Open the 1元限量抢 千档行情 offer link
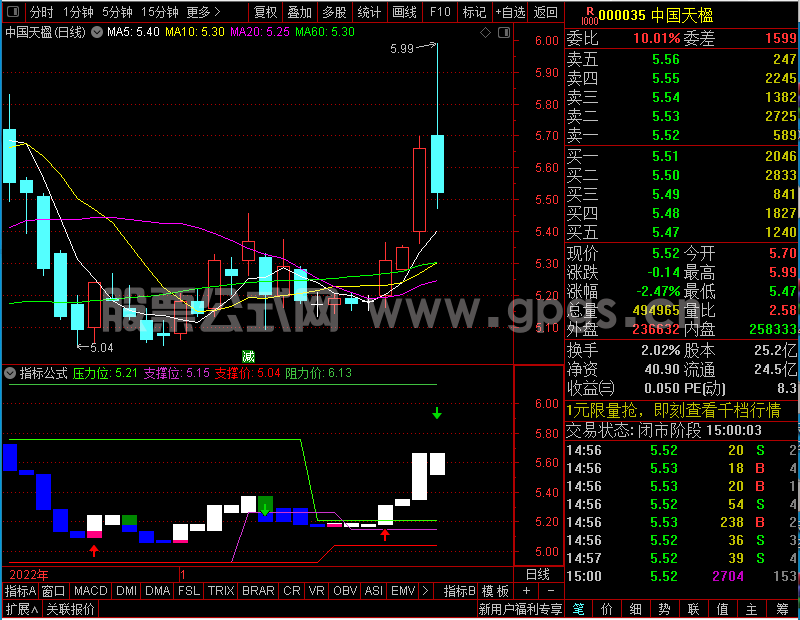The image size is (800, 620). pyautogui.click(x=673, y=410)
